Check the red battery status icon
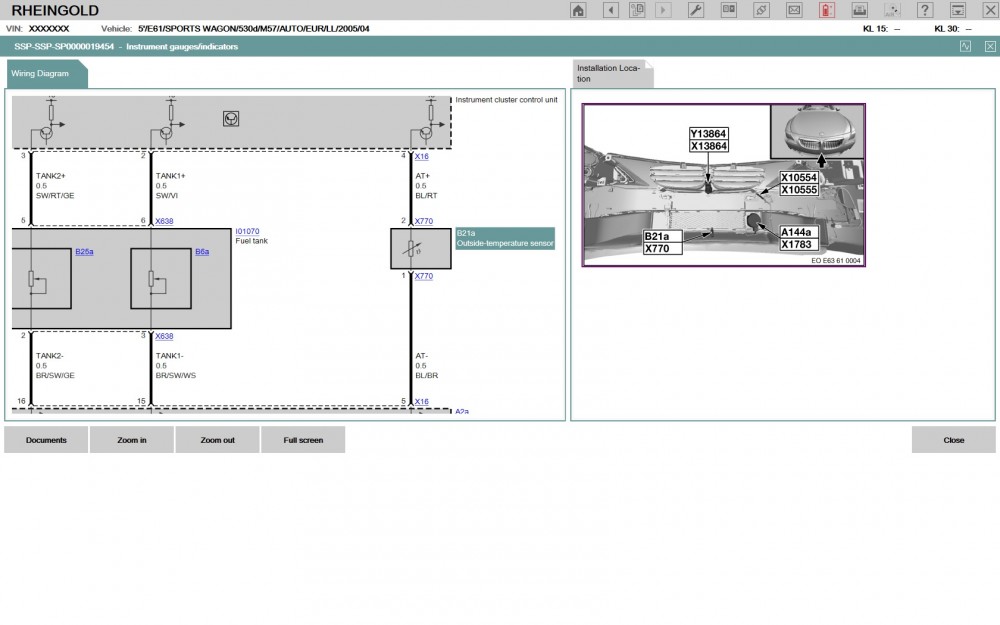This screenshot has height=625, width=1000. point(827,10)
